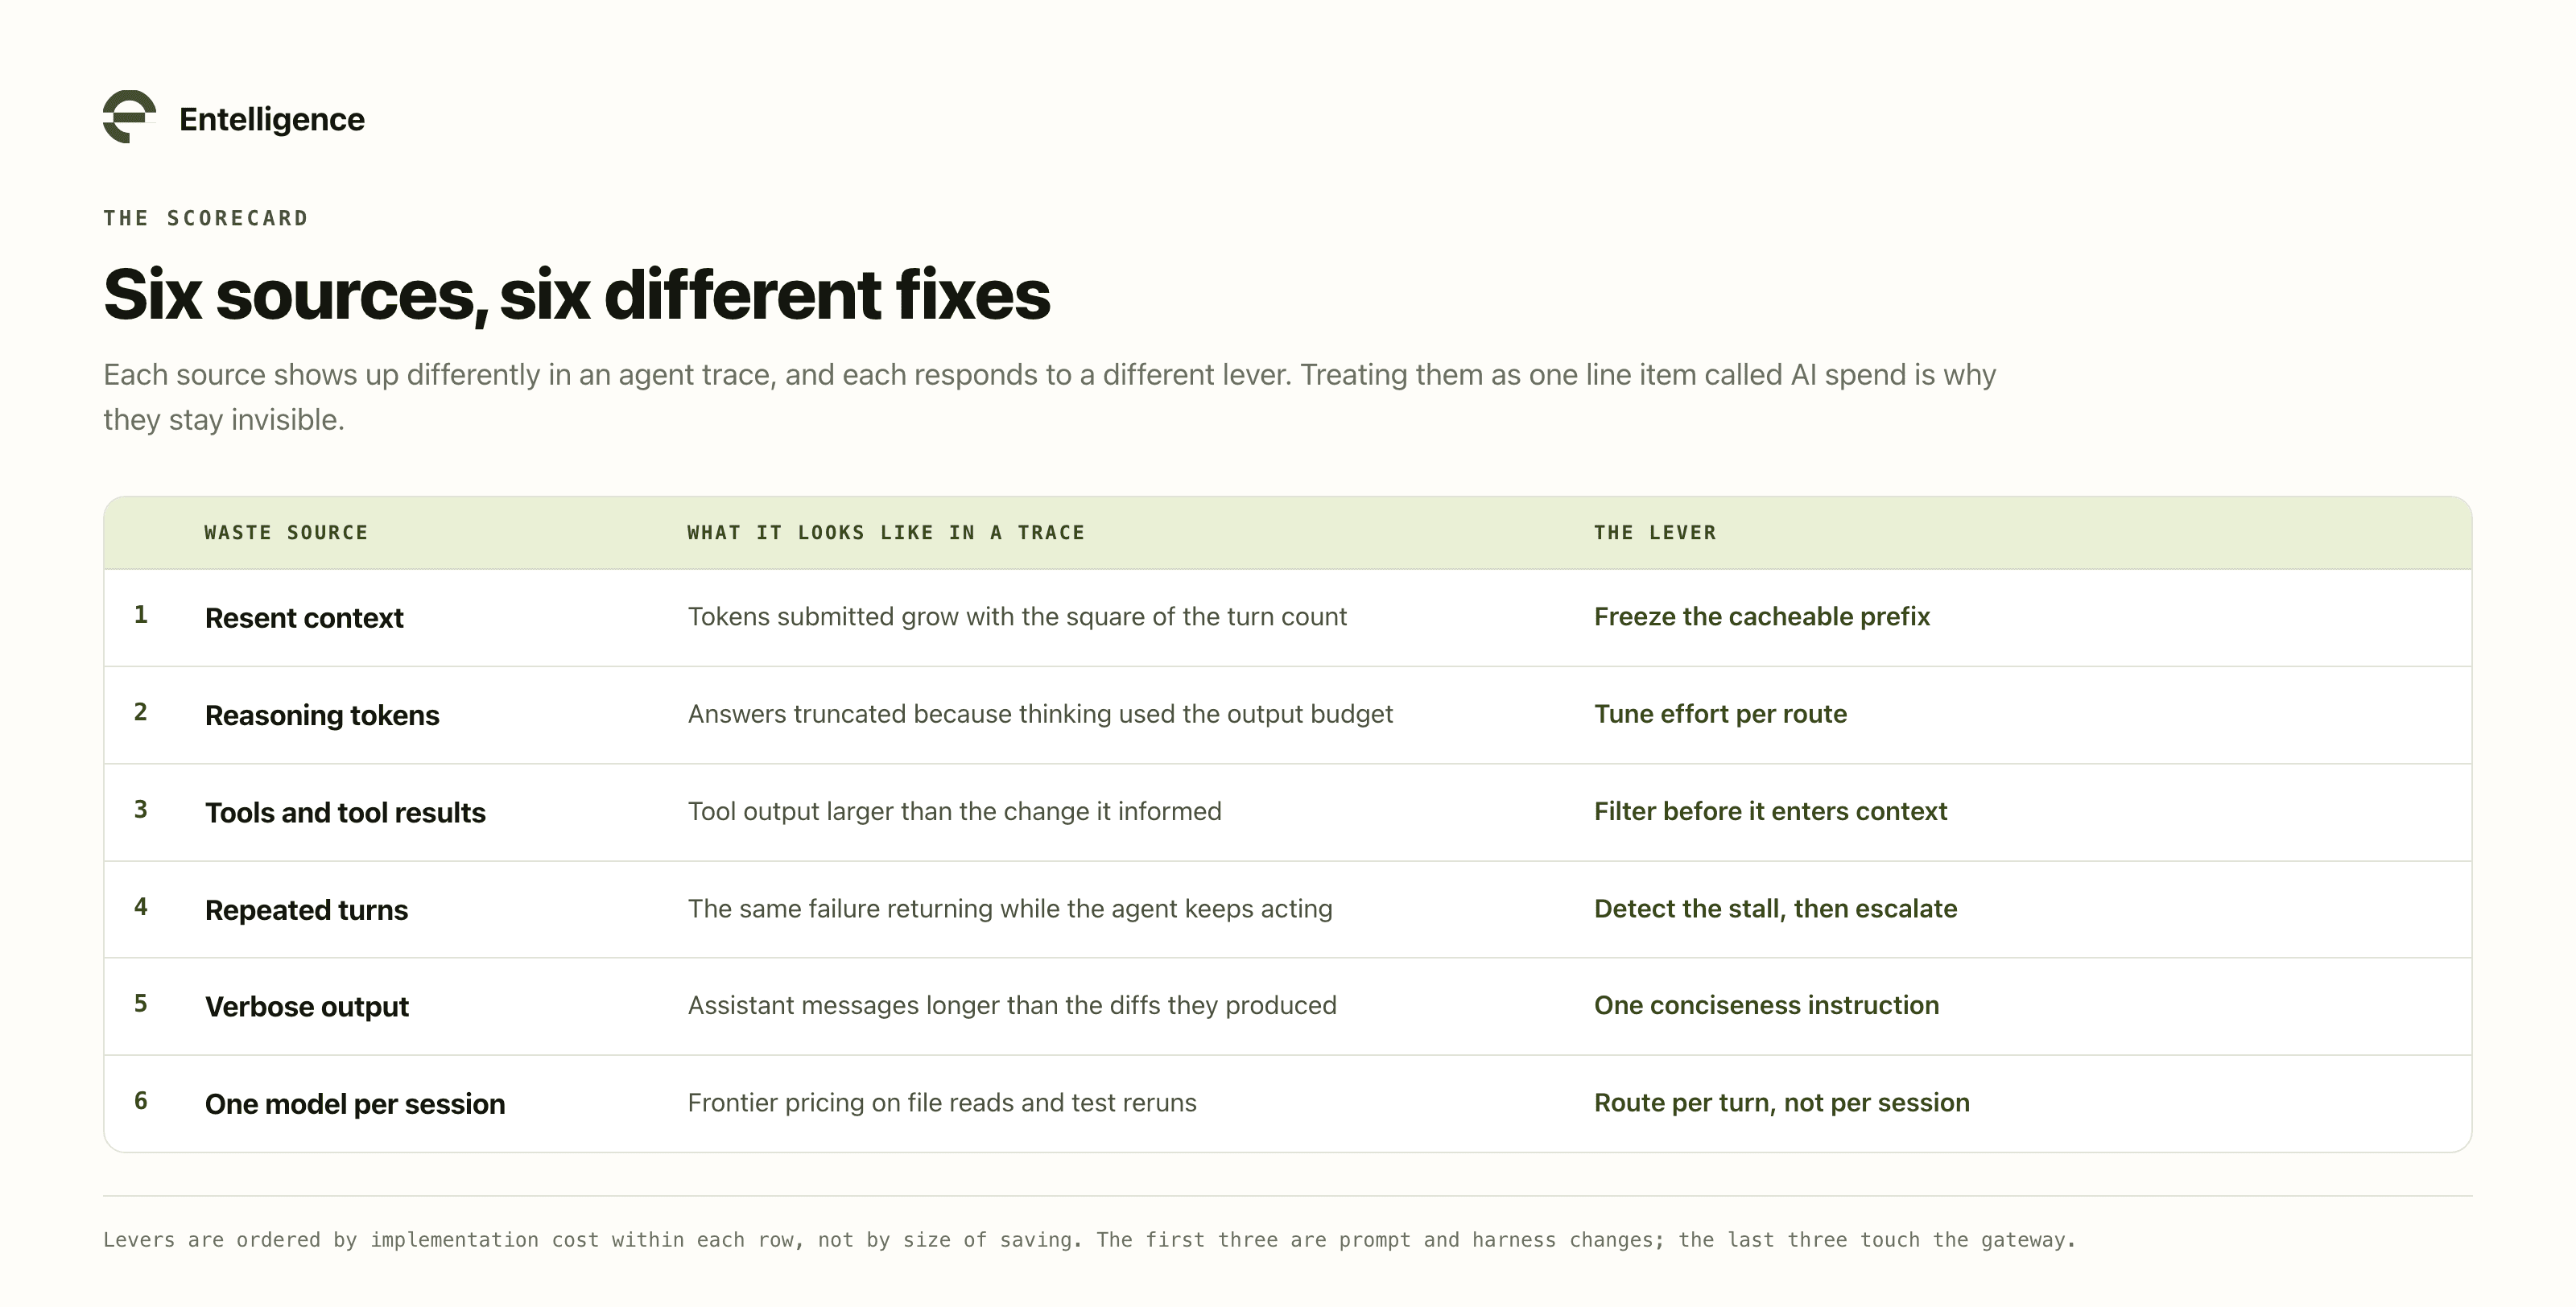Select the 'Six sources, six different fixes' heading

tap(577, 295)
